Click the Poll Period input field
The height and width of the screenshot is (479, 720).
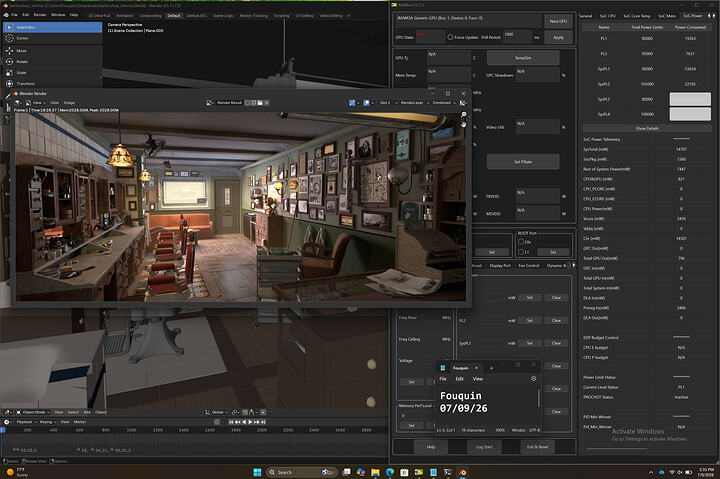click(518, 37)
